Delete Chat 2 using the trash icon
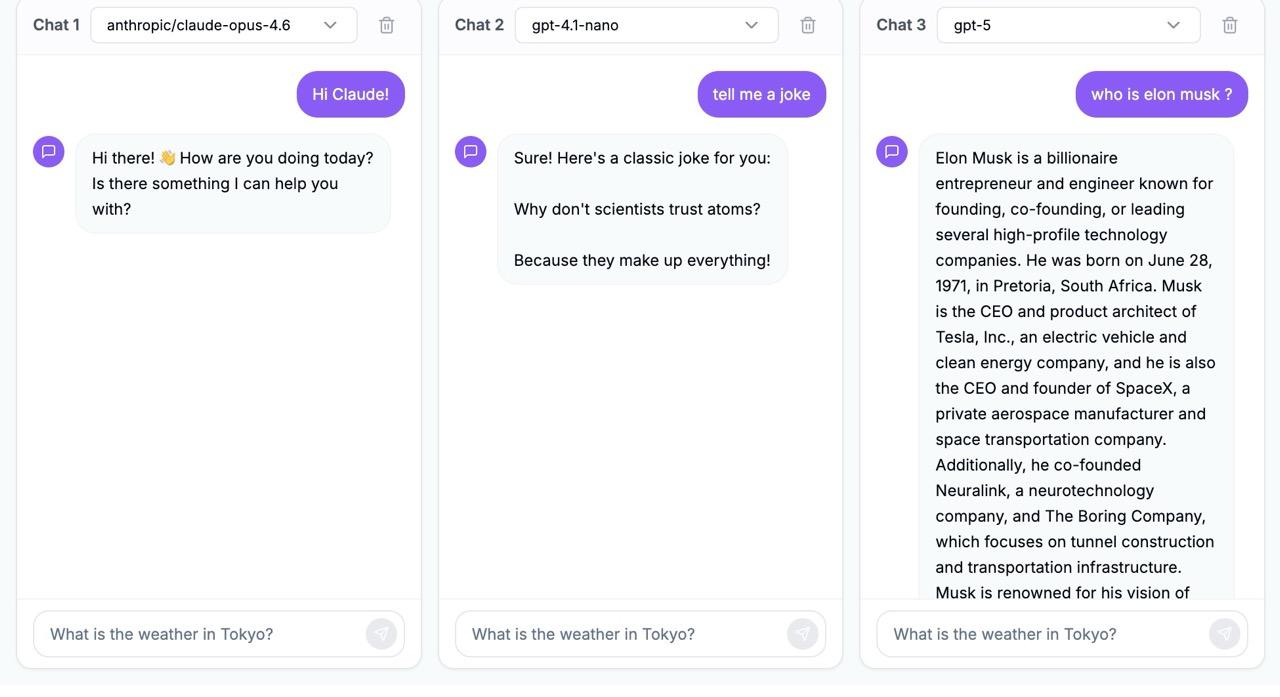This screenshot has height=697, width=1280. pyautogui.click(x=808, y=24)
